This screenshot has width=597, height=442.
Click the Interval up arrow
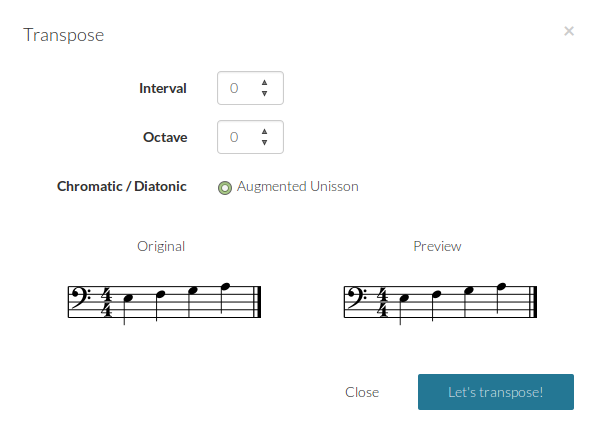point(264,83)
